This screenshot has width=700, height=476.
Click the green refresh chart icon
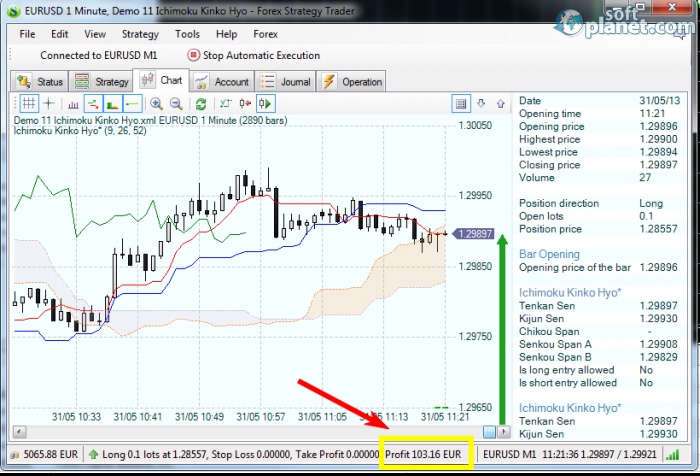[201, 104]
